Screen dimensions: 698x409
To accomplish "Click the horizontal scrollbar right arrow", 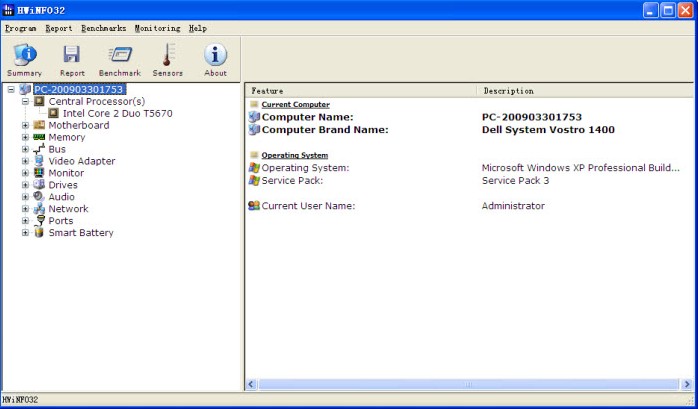I will point(686,384).
